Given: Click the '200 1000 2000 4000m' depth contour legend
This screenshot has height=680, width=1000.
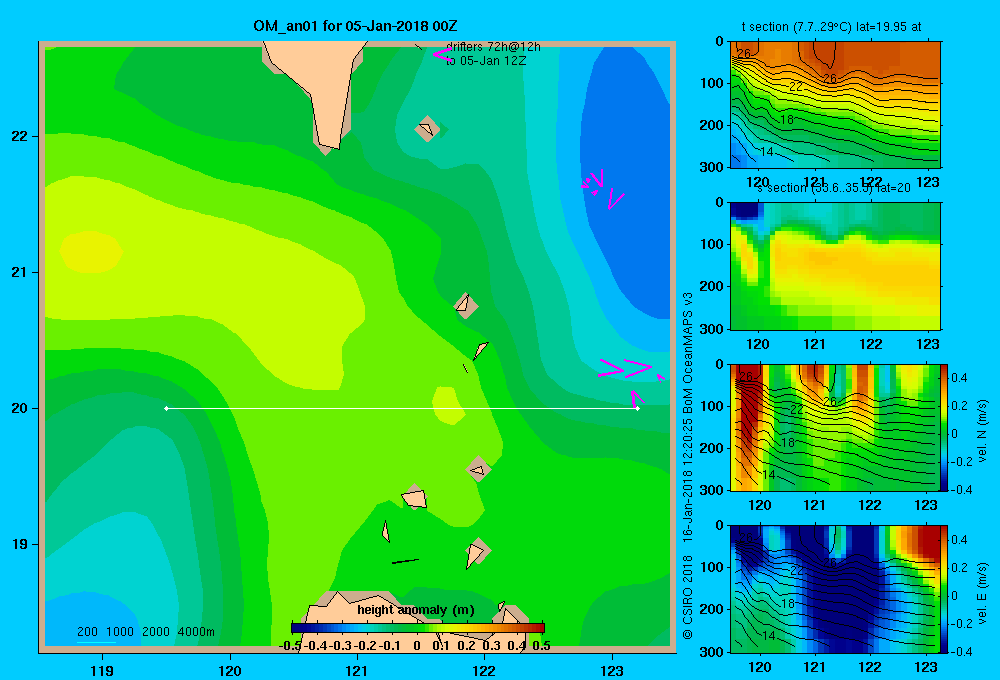Looking at the screenshot, I should [145, 632].
